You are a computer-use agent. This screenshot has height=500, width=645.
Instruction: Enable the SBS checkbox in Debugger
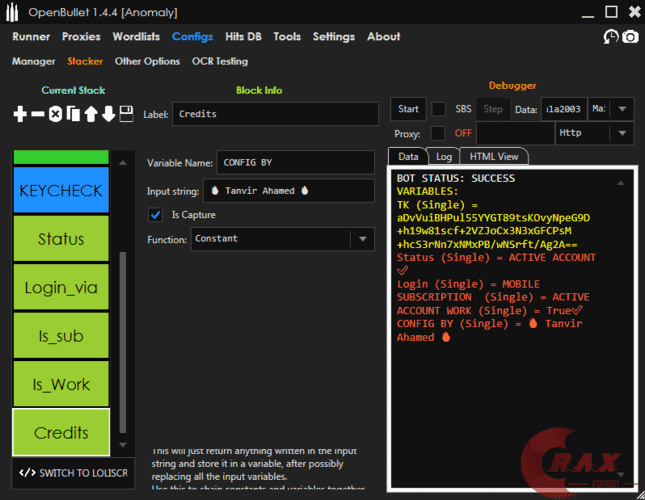(438, 108)
